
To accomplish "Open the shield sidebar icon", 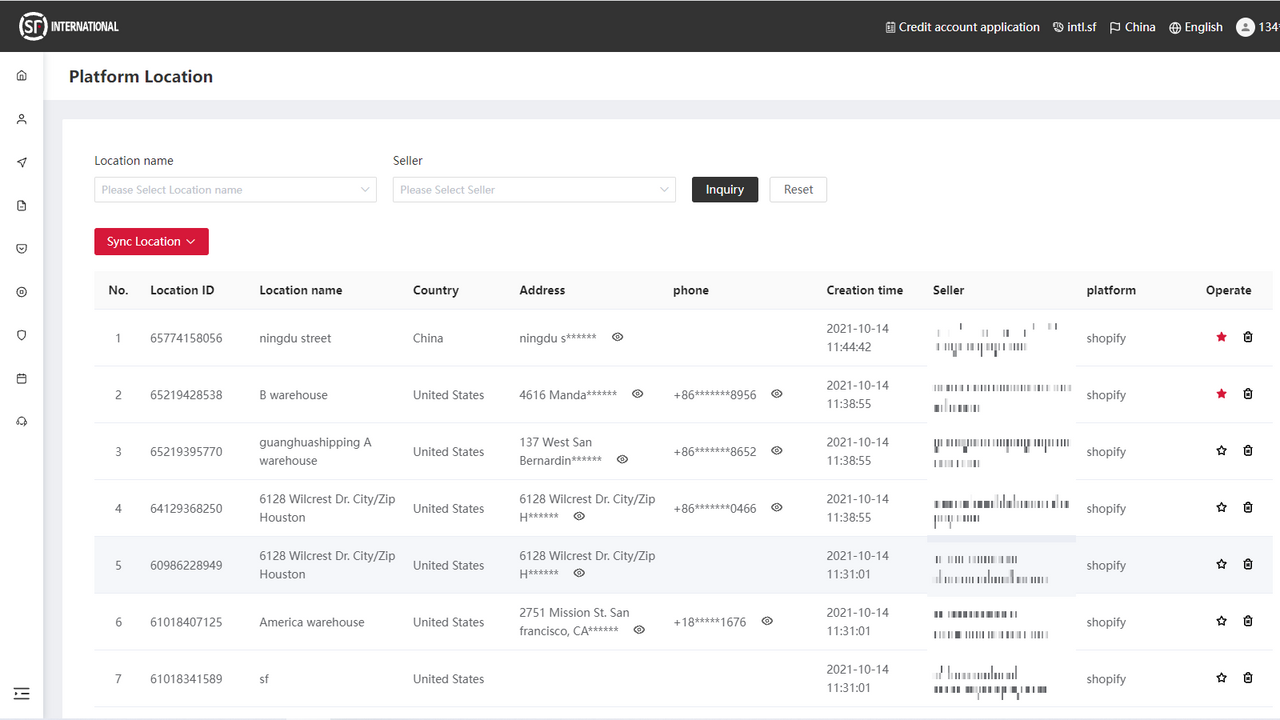I will click(22, 336).
